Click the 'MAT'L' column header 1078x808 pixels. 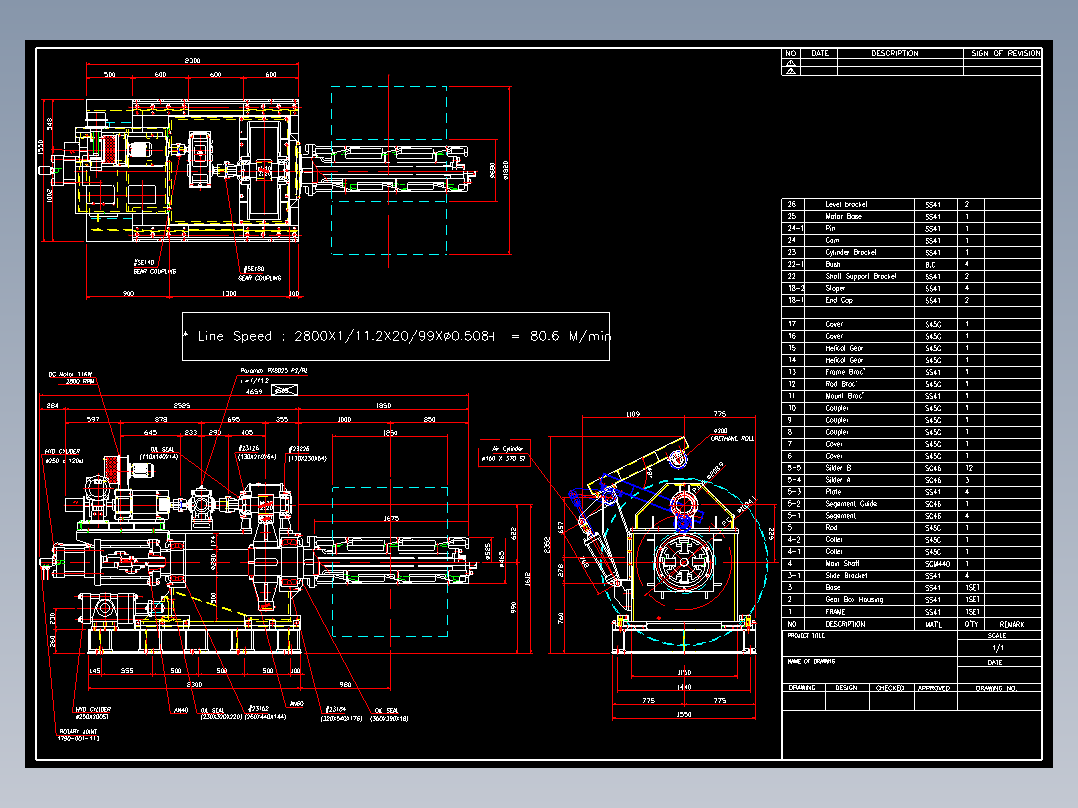coord(934,624)
